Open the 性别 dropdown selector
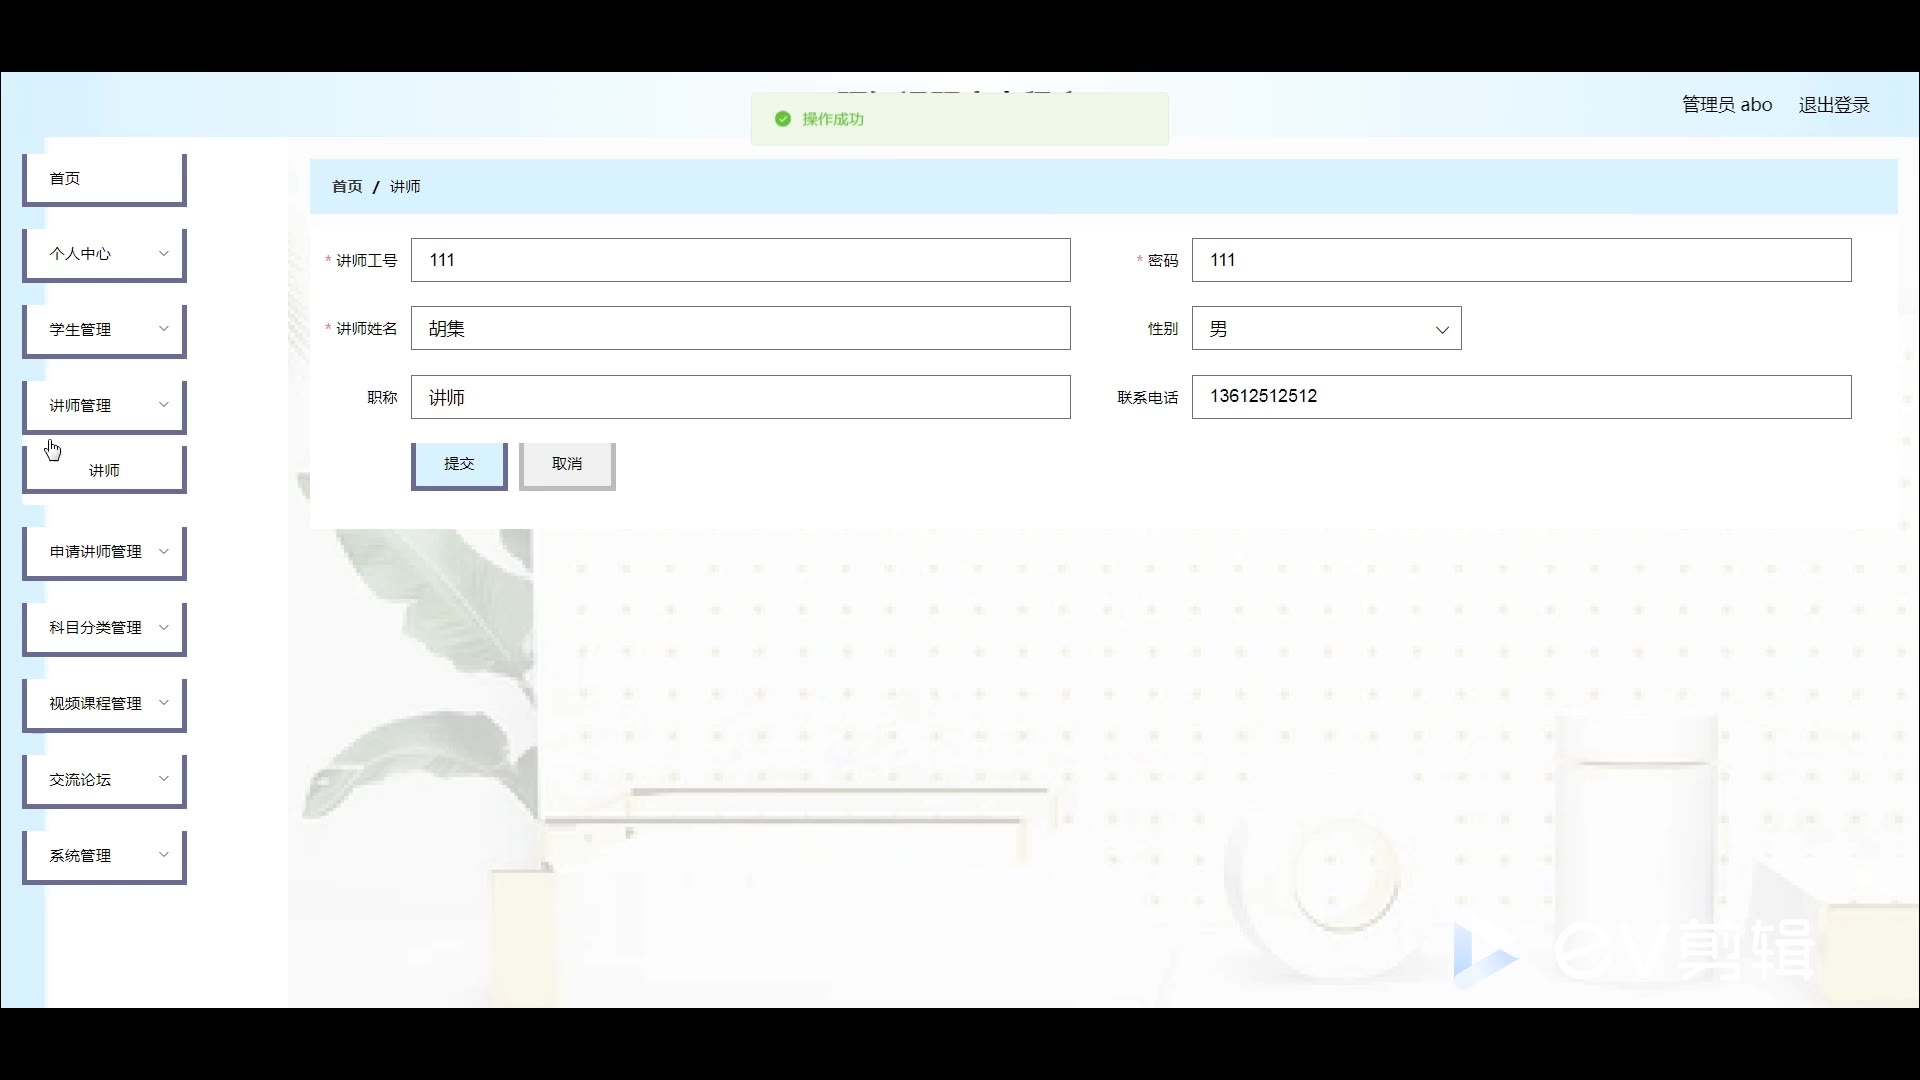 click(1326, 329)
